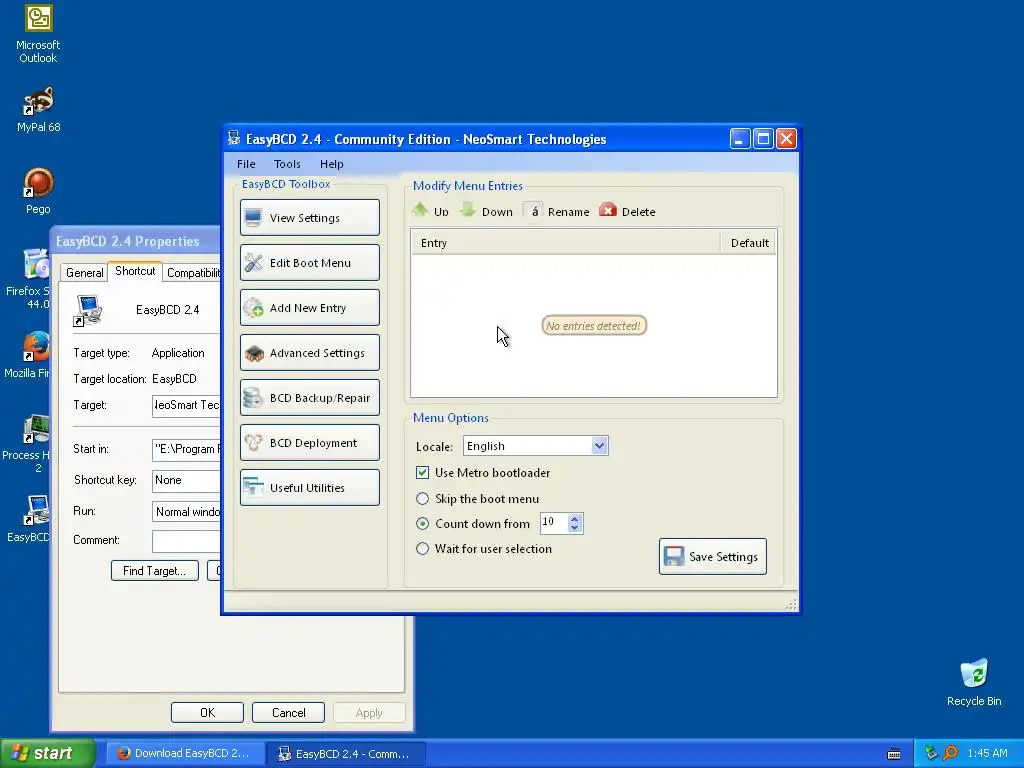Viewport: 1024px width, 768px height.
Task: Select the Mozilla Firefox desktop icon
Action: pyautogui.click(x=27, y=355)
